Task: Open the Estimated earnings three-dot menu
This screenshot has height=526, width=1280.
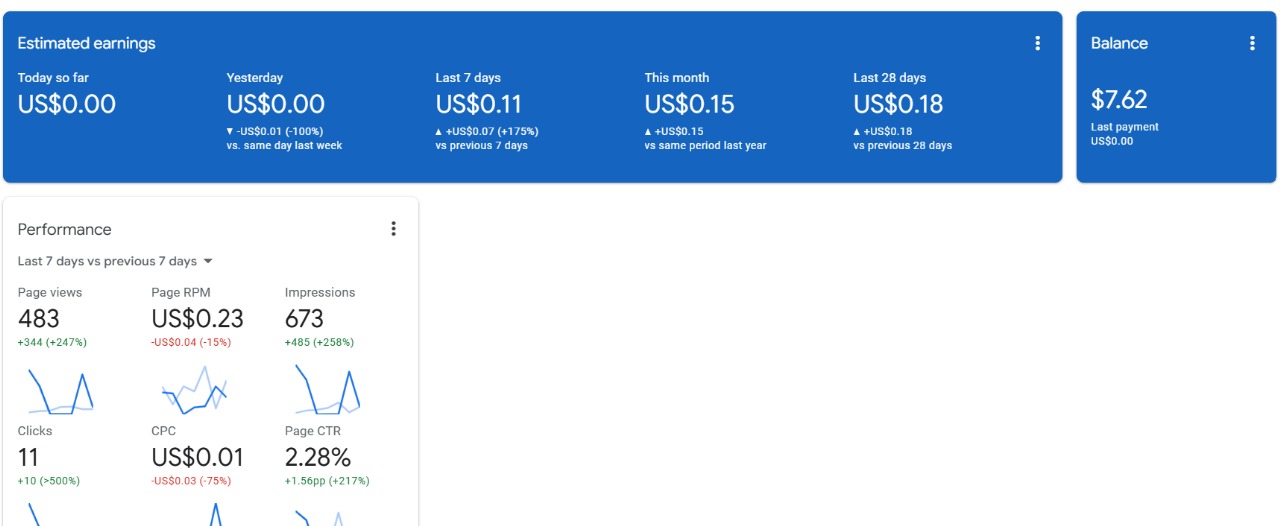Action: 1037,43
